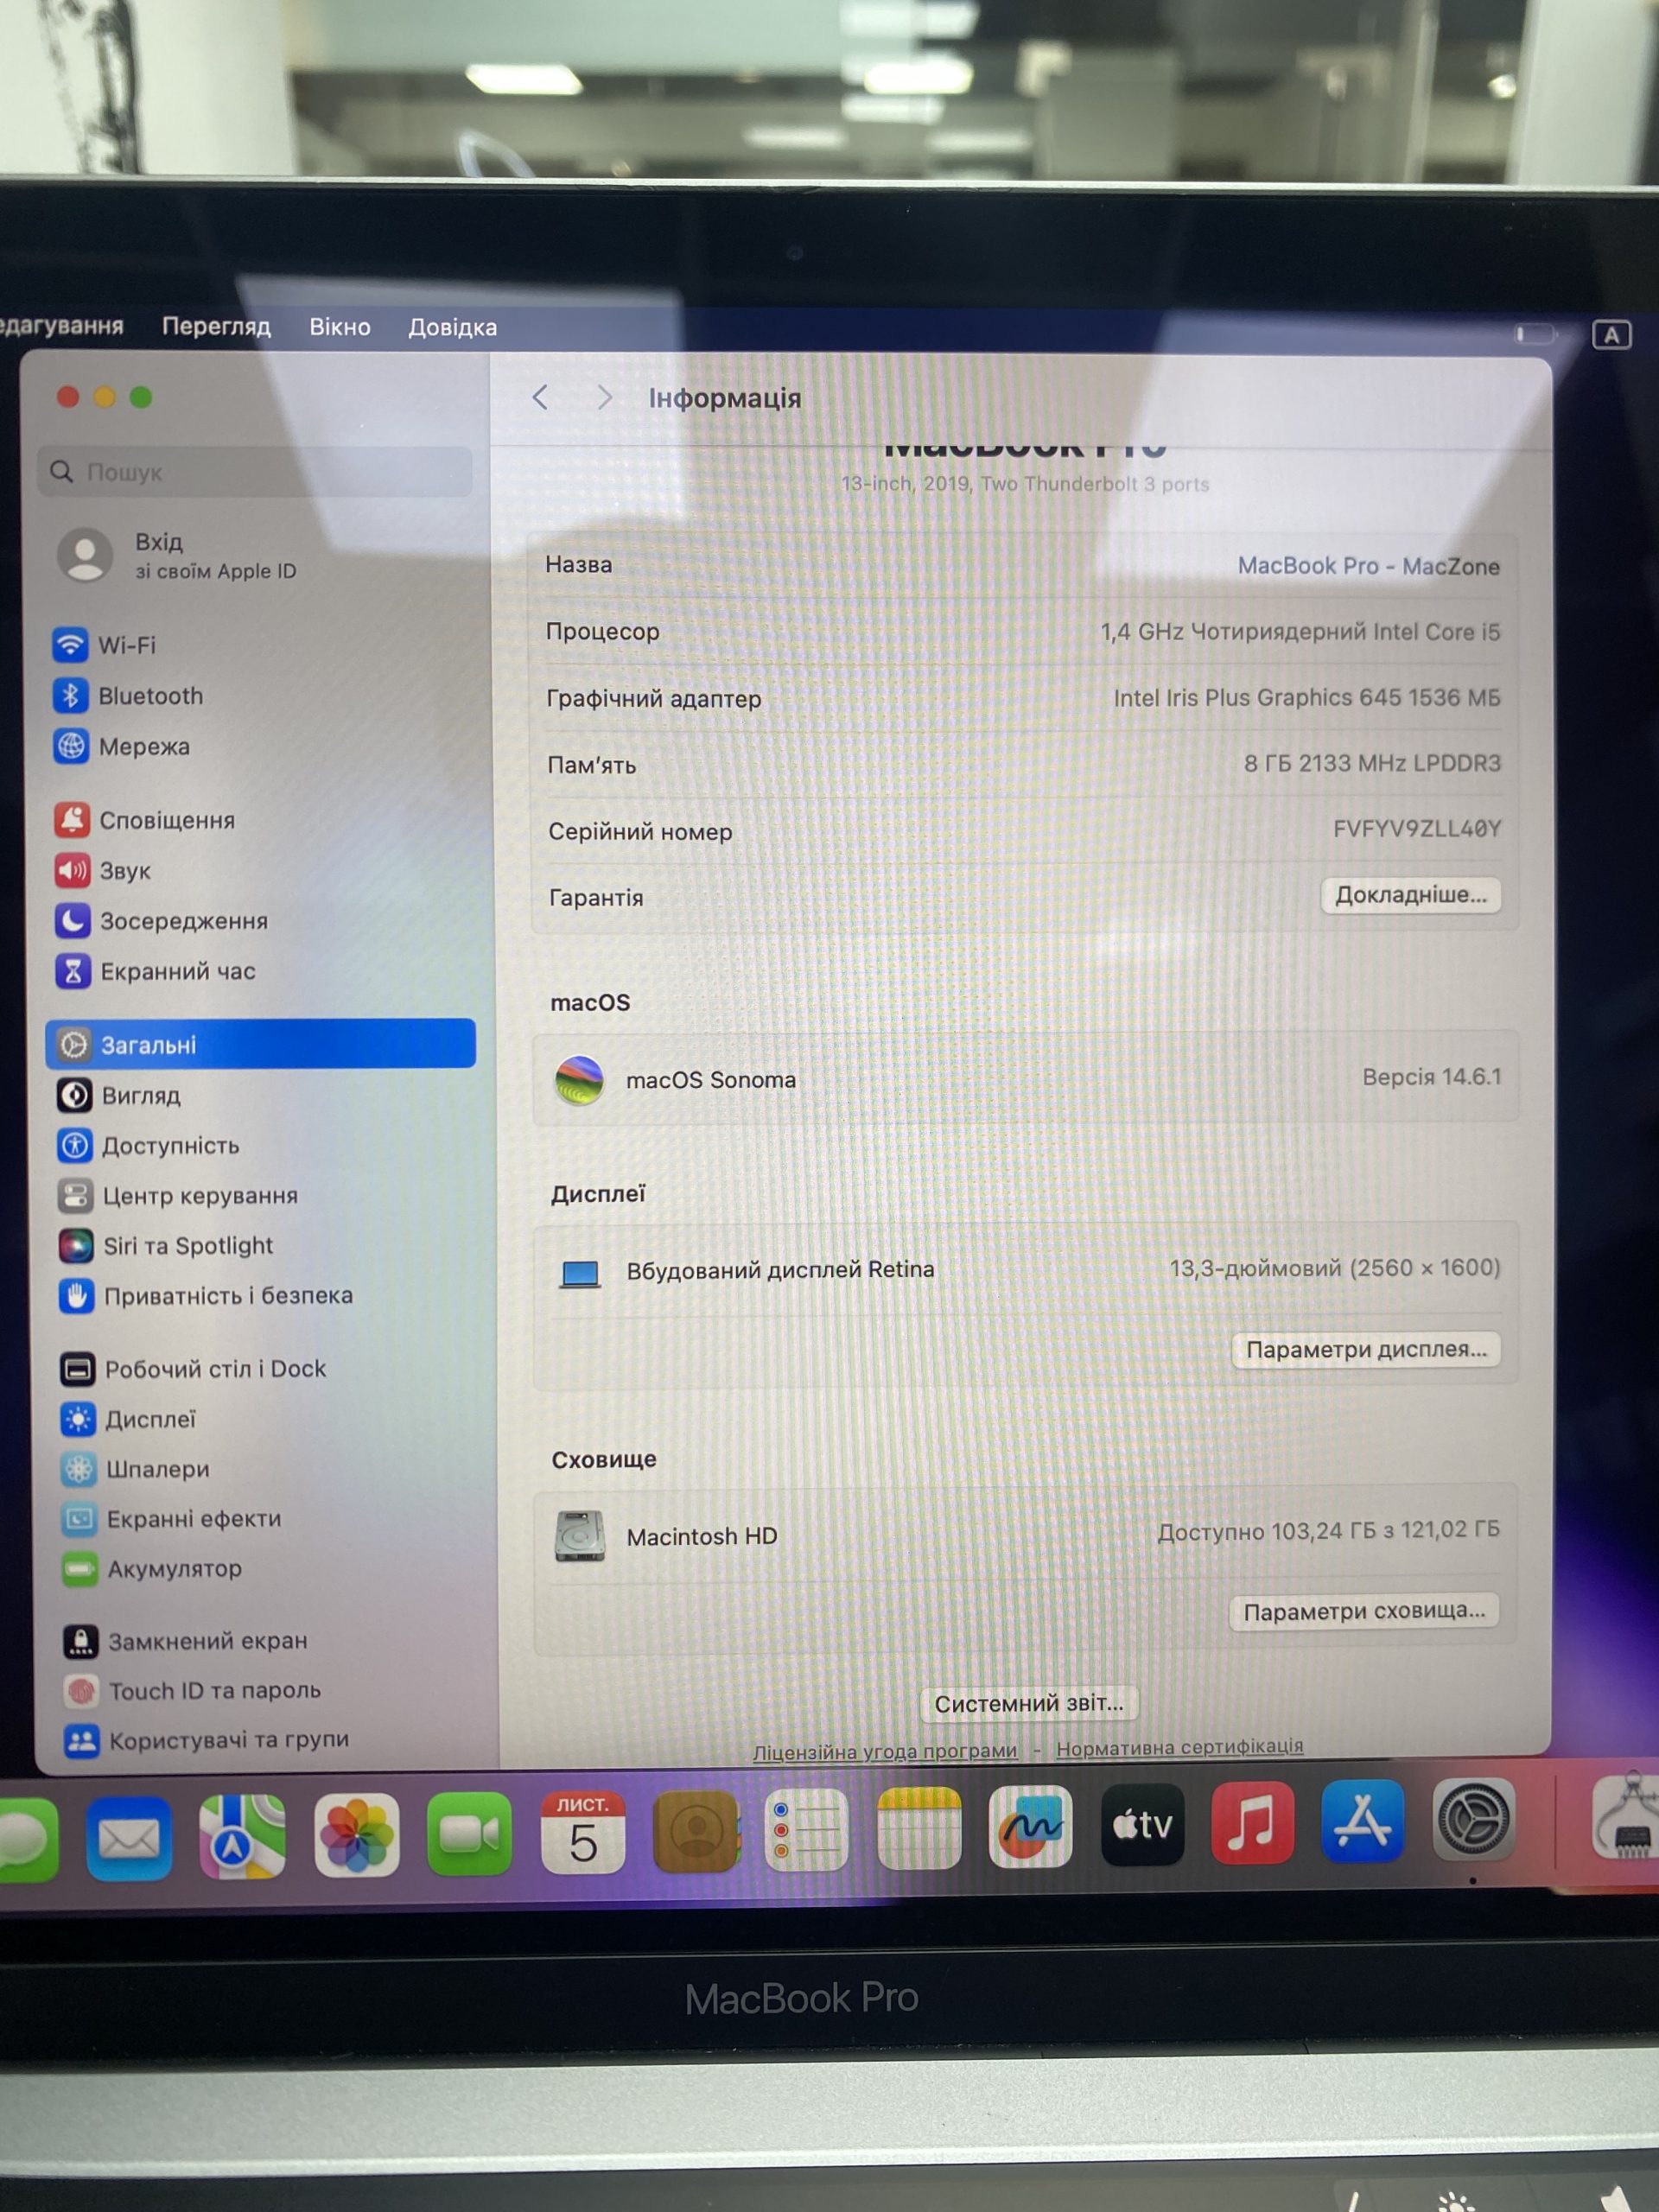This screenshot has width=1659, height=2212.
Task: Open Дисплеї sidebar item
Action: click(x=129, y=1418)
